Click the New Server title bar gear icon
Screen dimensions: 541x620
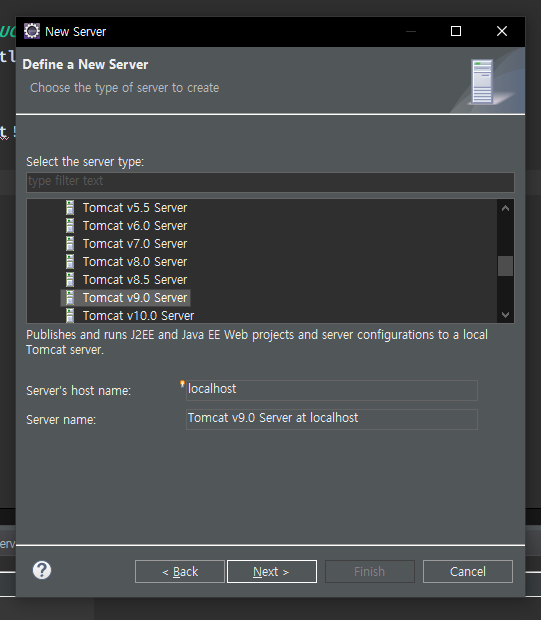[x=32, y=31]
